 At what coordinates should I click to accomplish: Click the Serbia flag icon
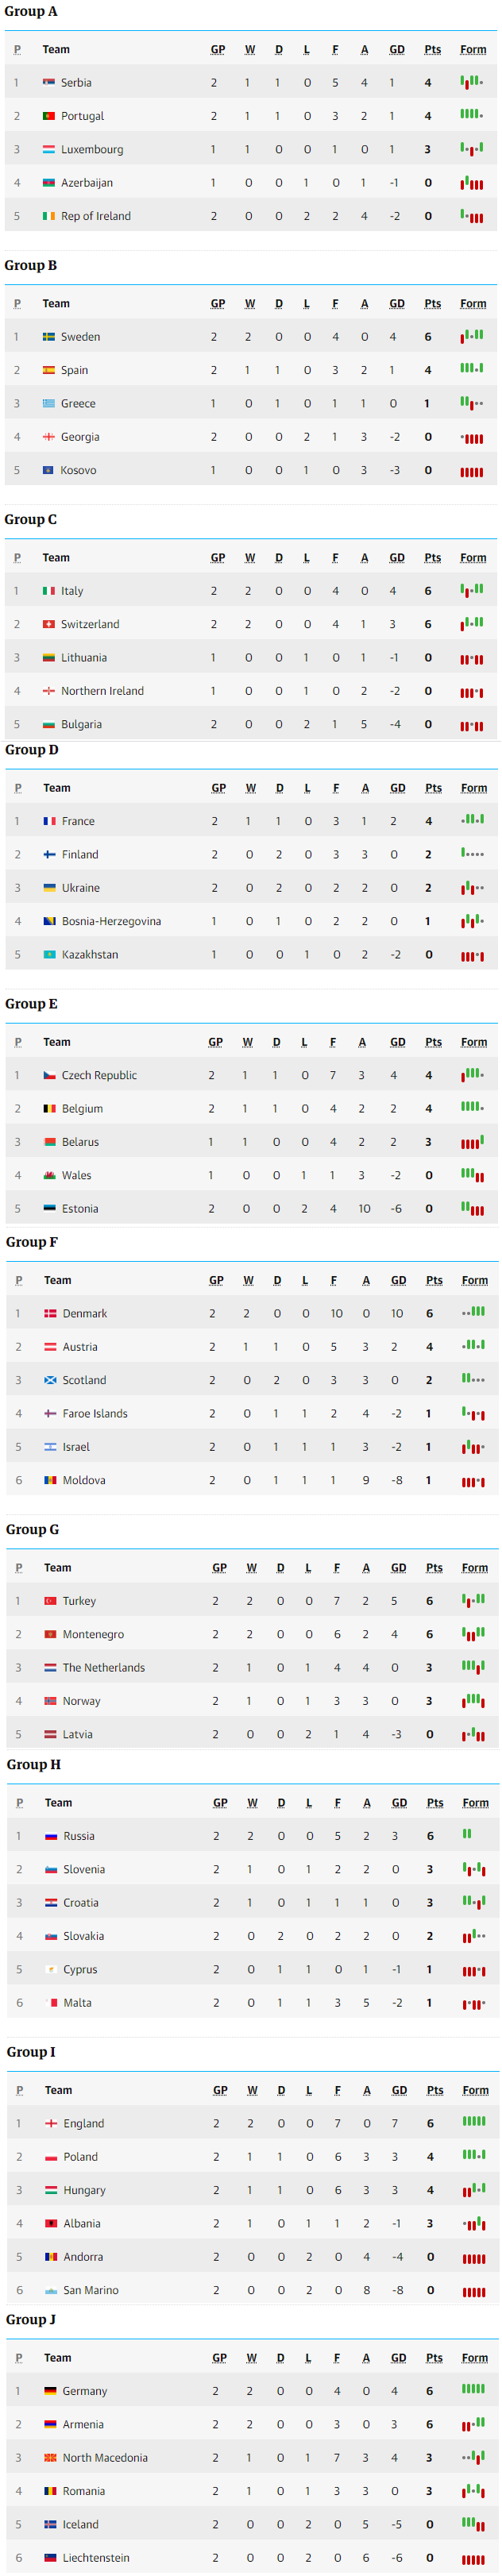tap(49, 83)
